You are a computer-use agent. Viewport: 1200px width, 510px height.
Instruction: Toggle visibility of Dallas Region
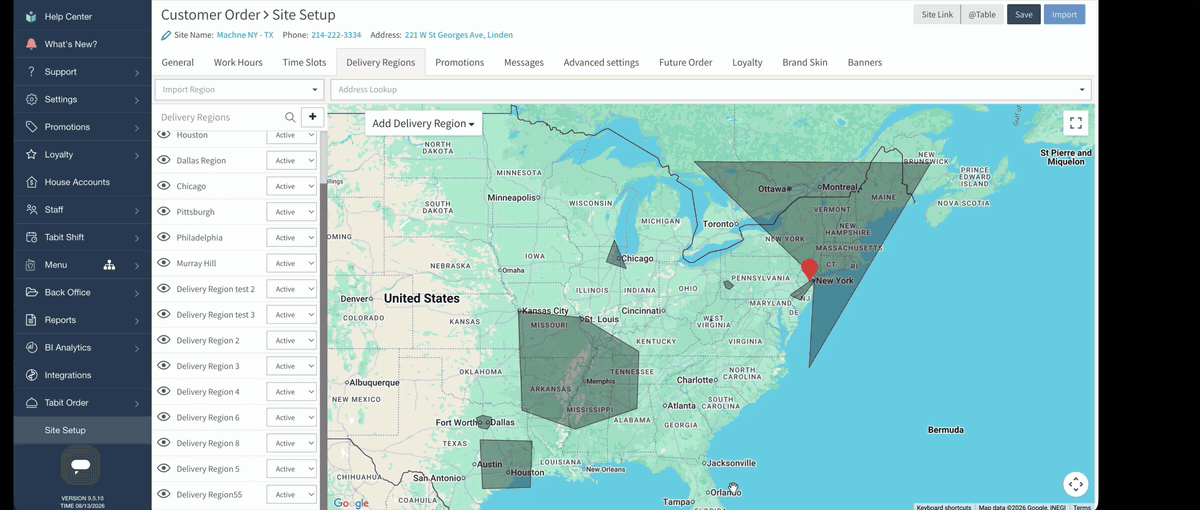[164, 160]
